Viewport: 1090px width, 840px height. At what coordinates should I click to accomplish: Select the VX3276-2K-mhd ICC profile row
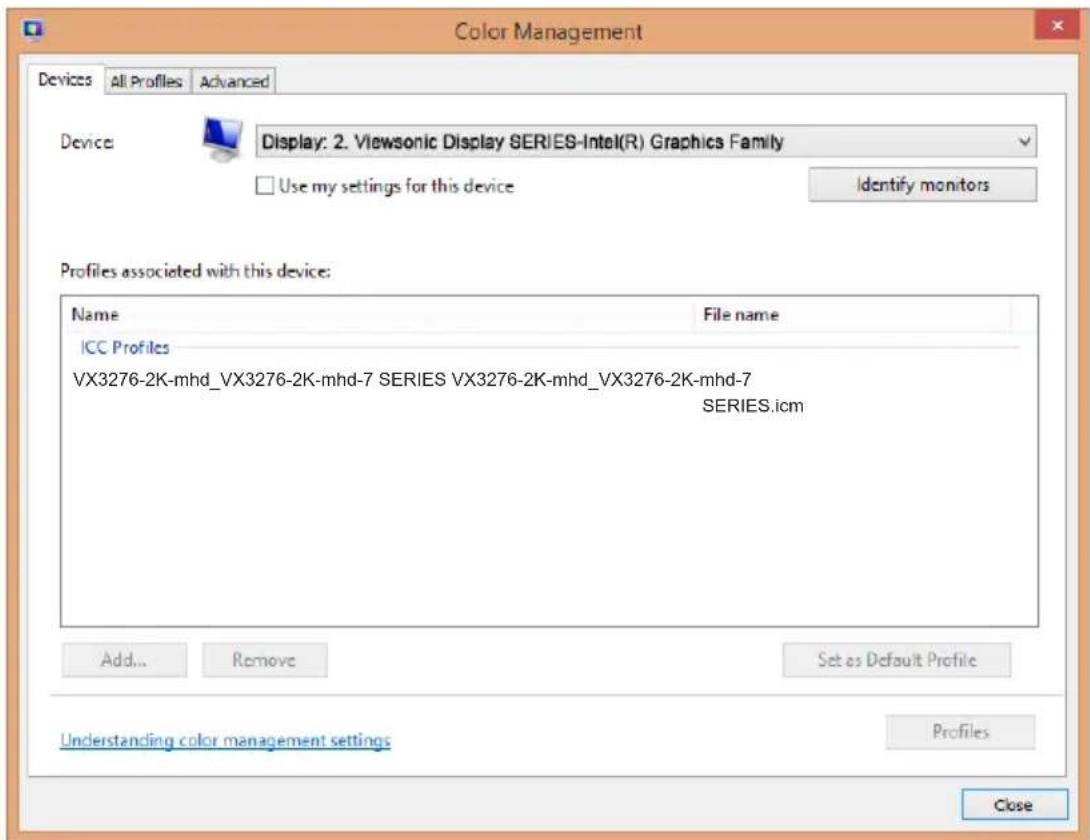[x=438, y=392]
